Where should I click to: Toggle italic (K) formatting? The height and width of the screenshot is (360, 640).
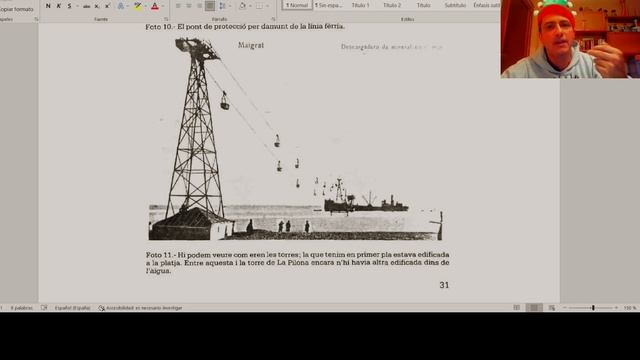pyautogui.click(x=59, y=6)
